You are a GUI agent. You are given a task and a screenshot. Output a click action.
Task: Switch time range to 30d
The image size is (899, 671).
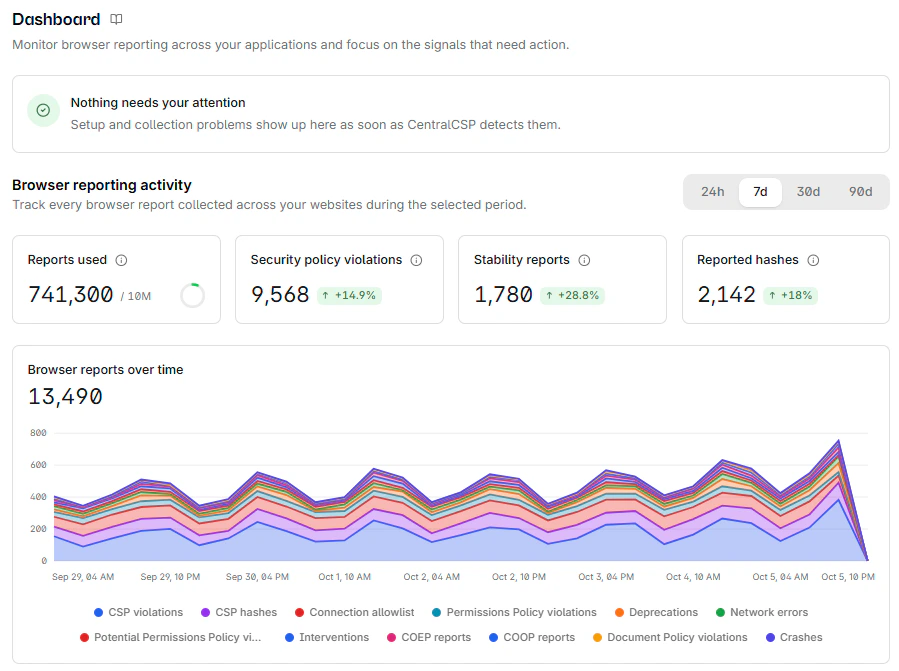[x=808, y=192]
